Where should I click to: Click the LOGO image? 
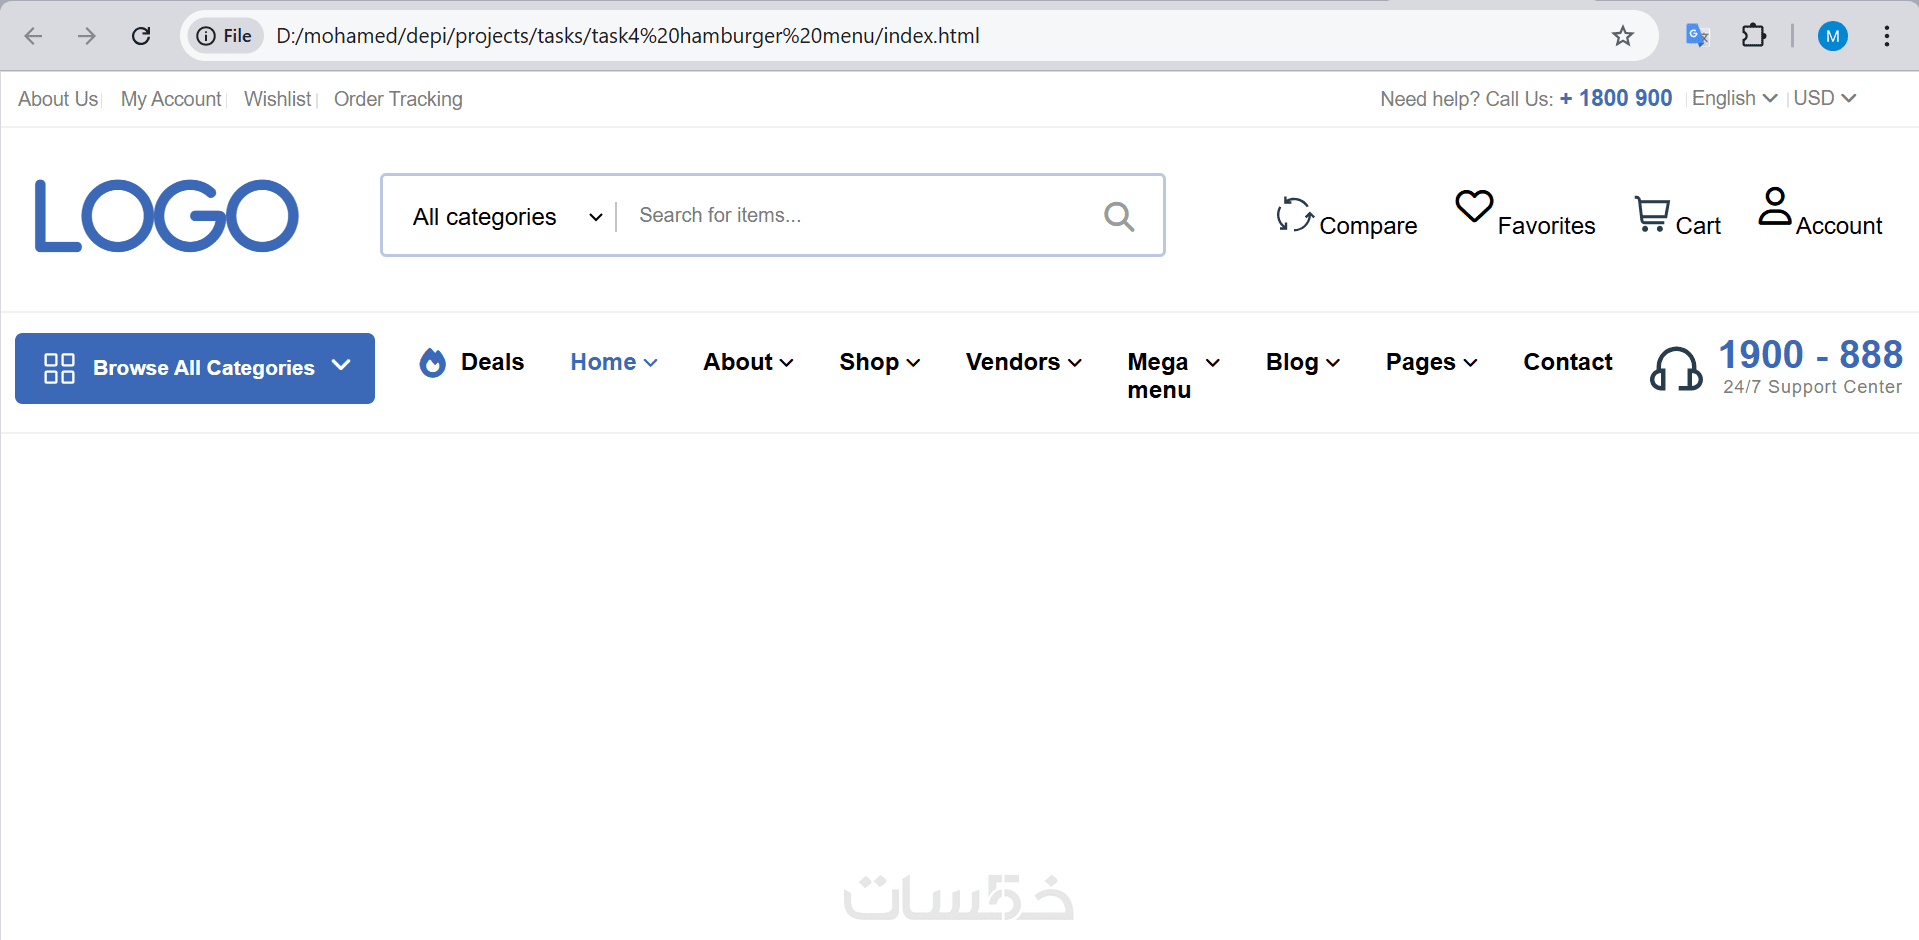[167, 216]
